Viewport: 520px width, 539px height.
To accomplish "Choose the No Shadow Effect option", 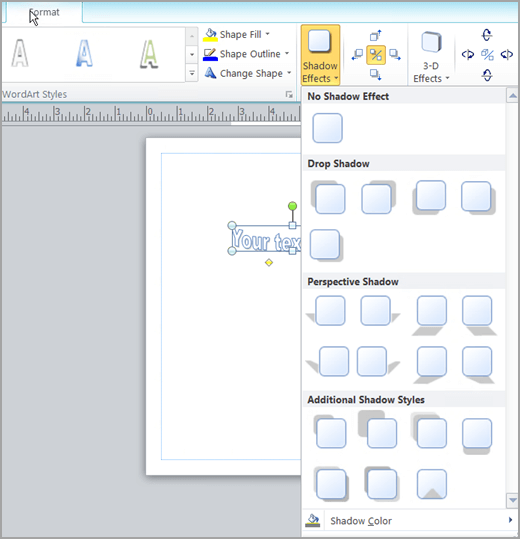I will 327,128.
